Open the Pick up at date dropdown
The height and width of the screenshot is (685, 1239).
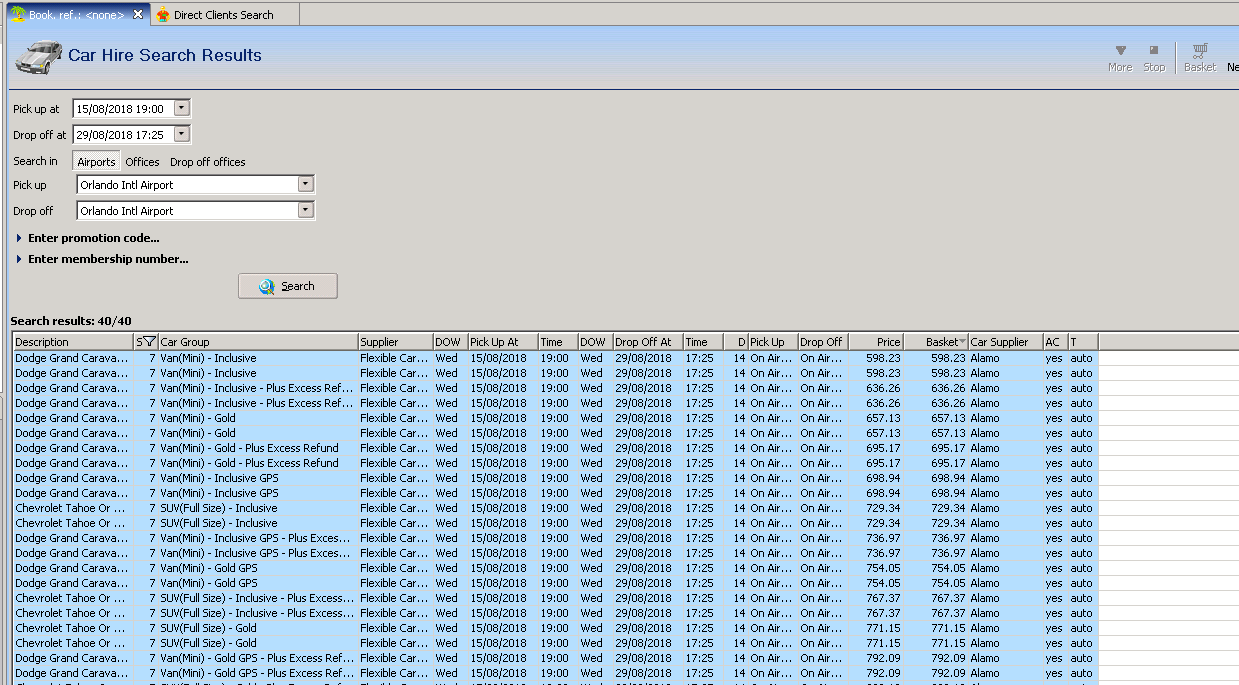coord(181,108)
